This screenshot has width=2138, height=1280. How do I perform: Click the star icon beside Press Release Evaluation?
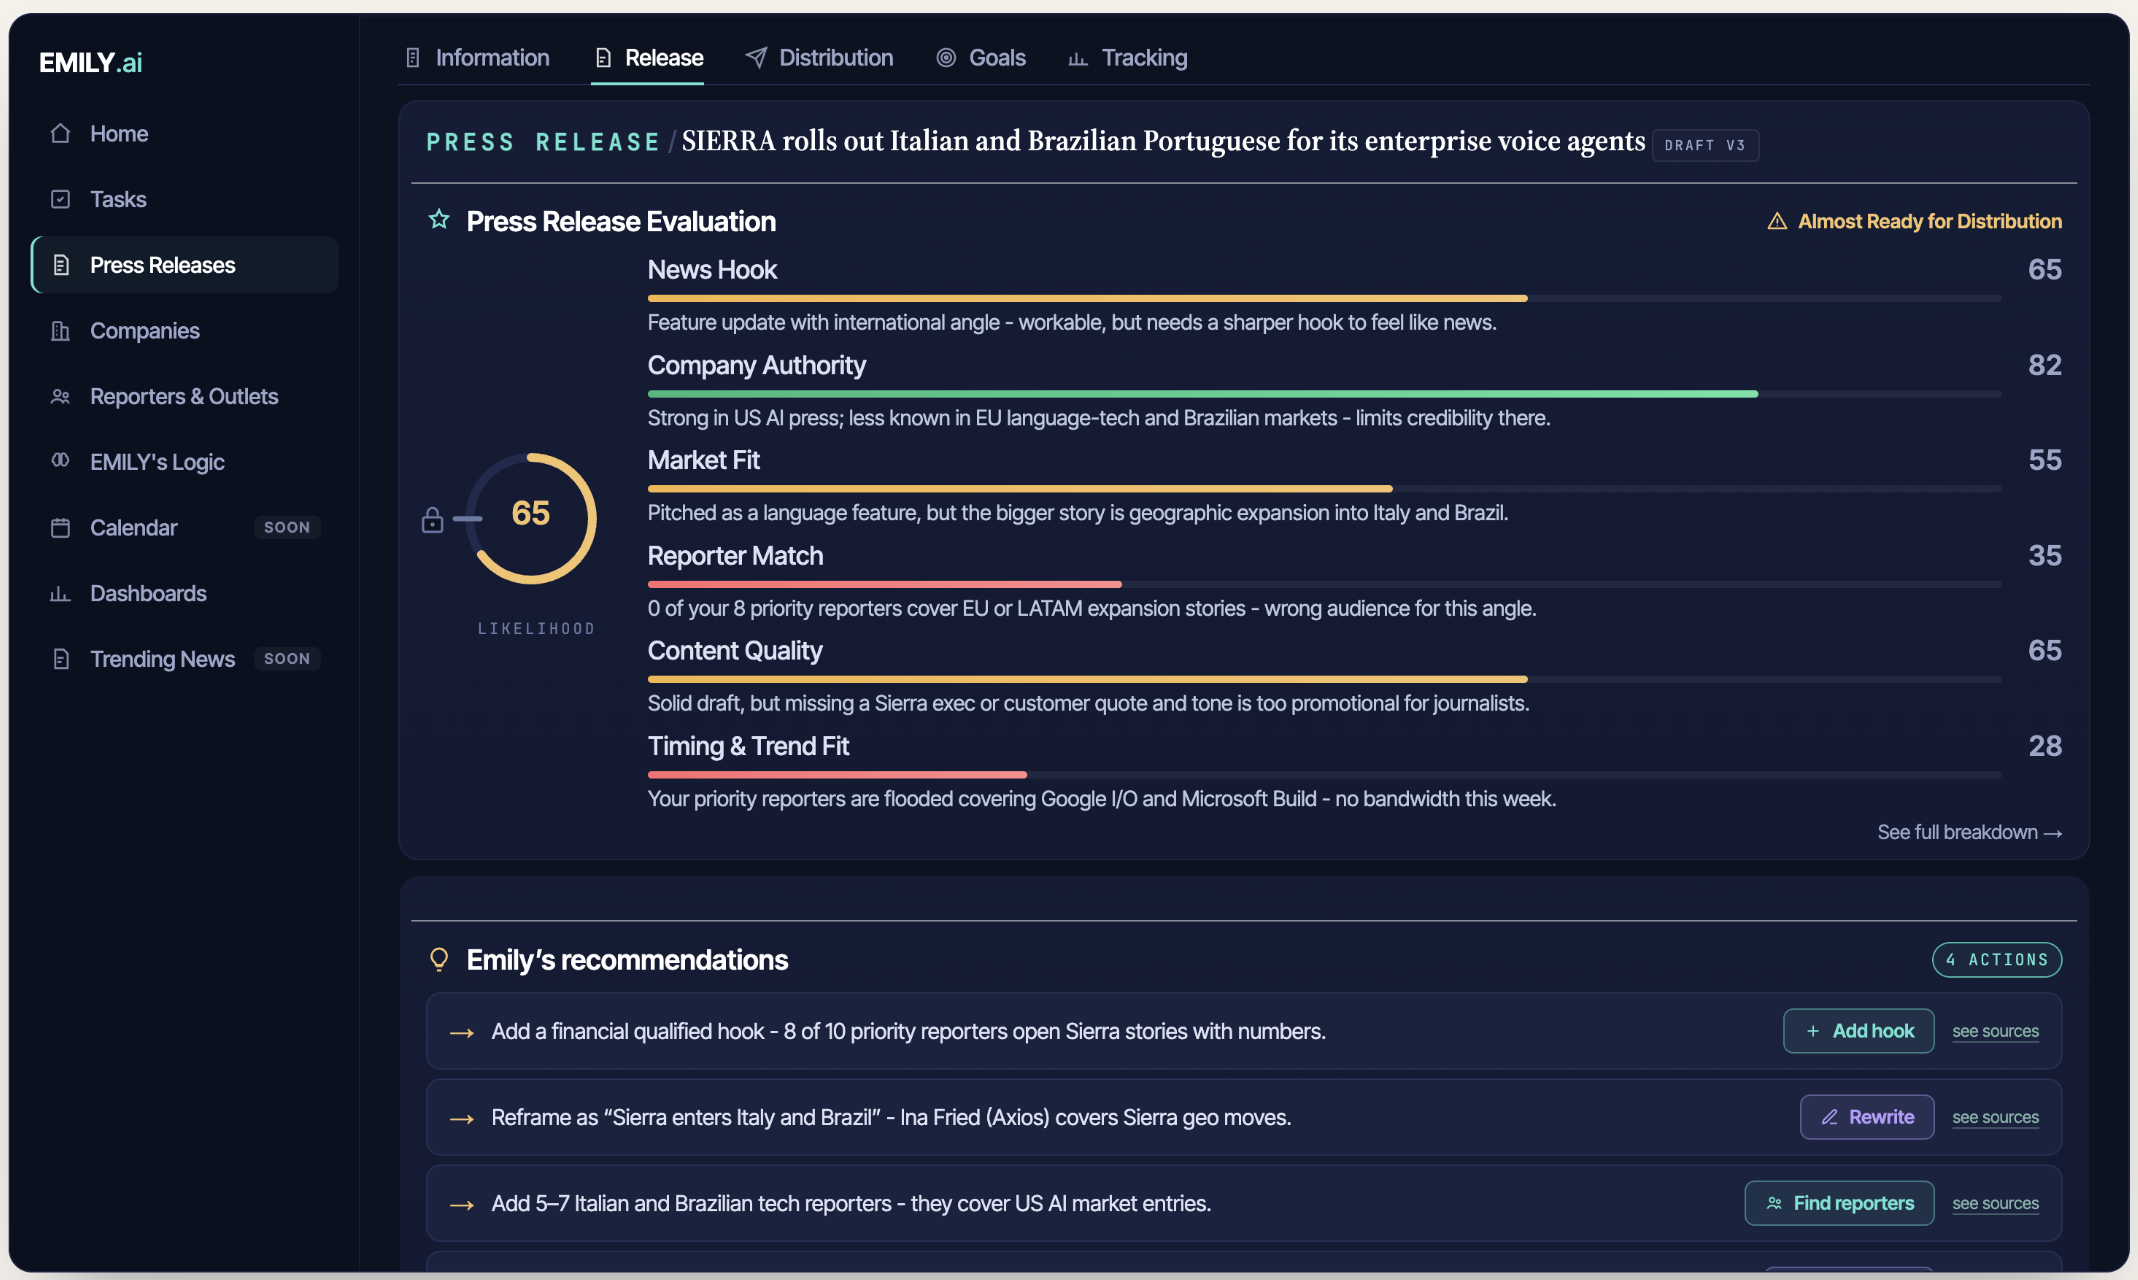click(439, 220)
